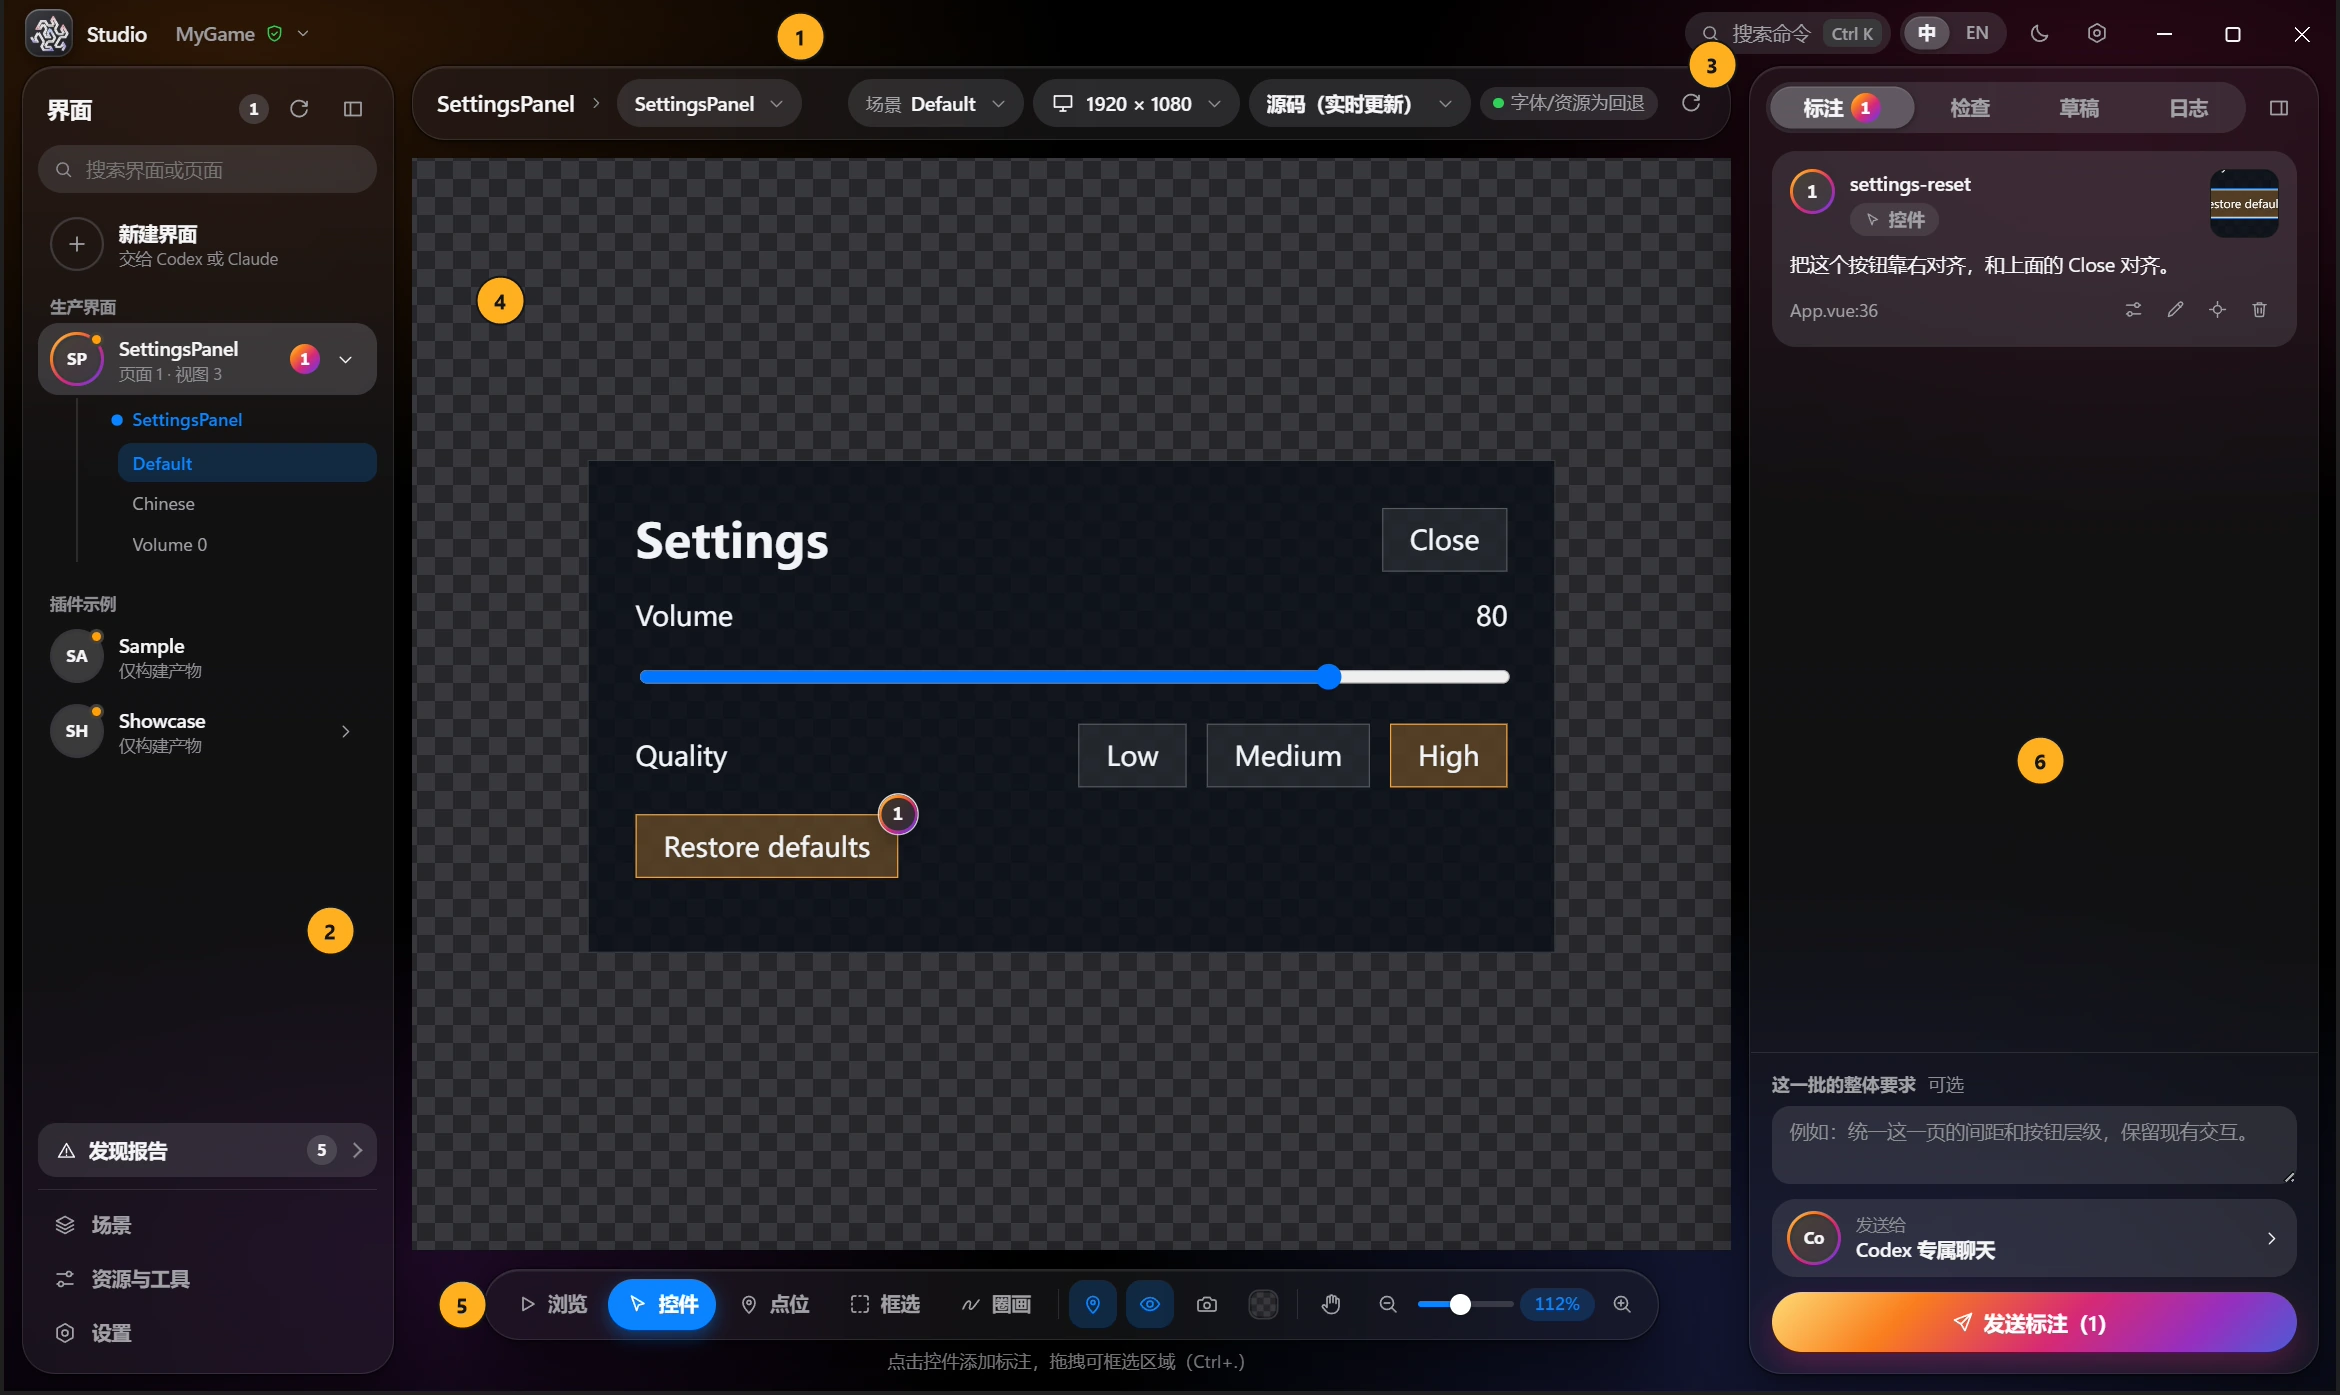
Task: Switch to the 日志 tab
Action: point(2188,108)
